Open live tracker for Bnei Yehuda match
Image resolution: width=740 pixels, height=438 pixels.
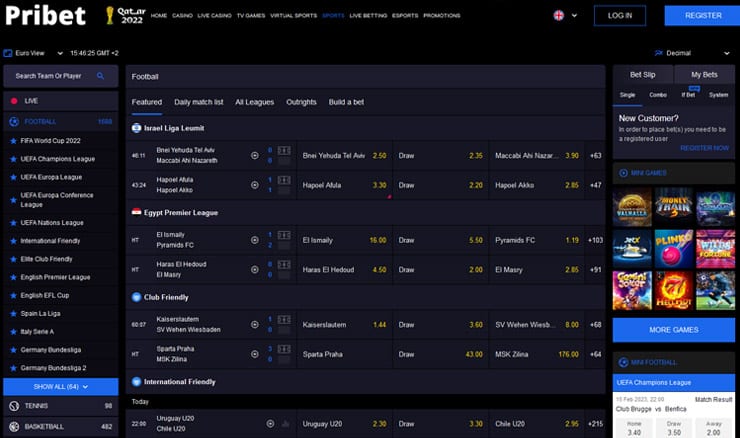coord(255,156)
